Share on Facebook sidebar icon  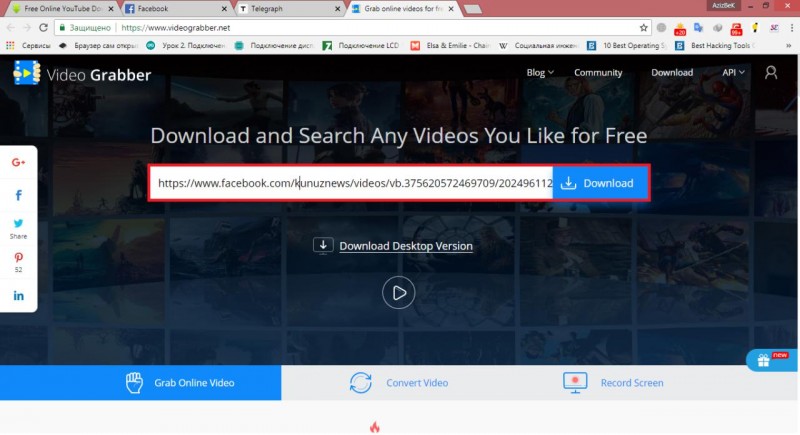coord(18,195)
